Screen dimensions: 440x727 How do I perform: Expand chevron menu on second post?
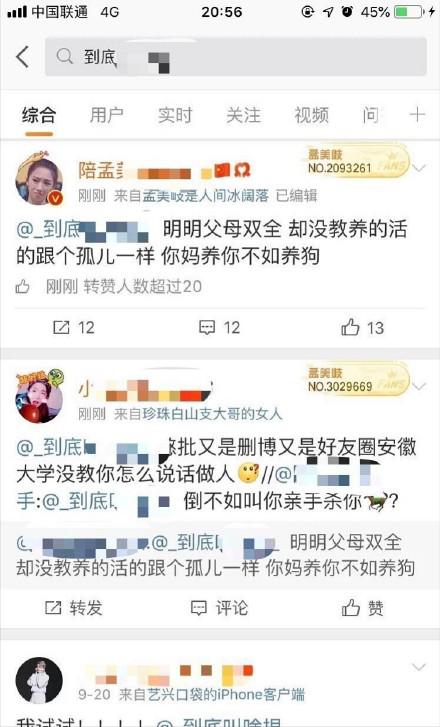[x=419, y=386]
